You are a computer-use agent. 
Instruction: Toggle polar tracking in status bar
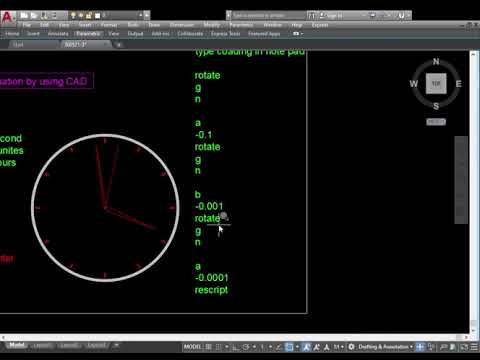(246, 347)
